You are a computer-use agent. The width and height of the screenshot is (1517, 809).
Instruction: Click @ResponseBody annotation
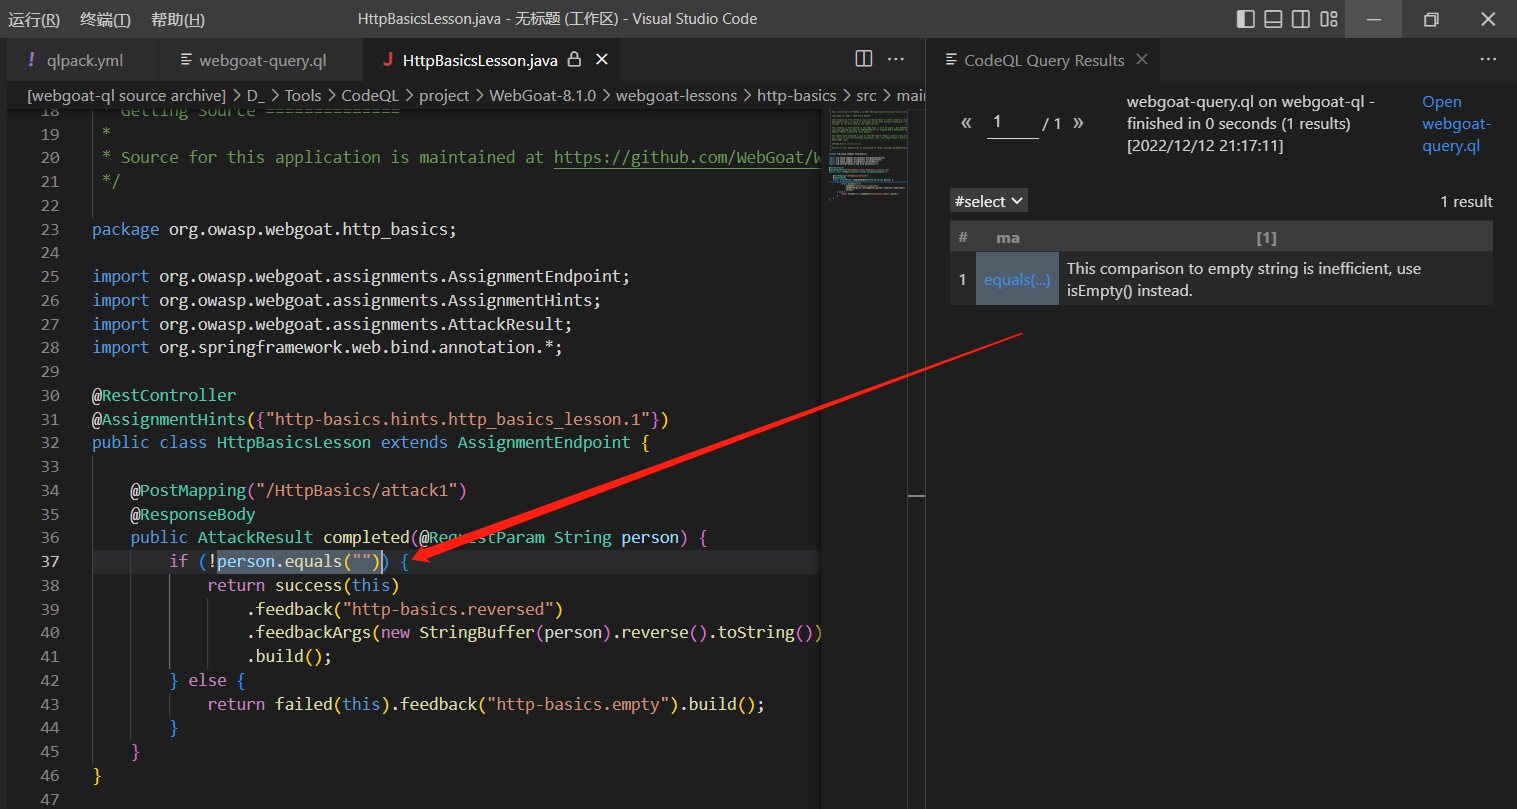(x=193, y=514)
